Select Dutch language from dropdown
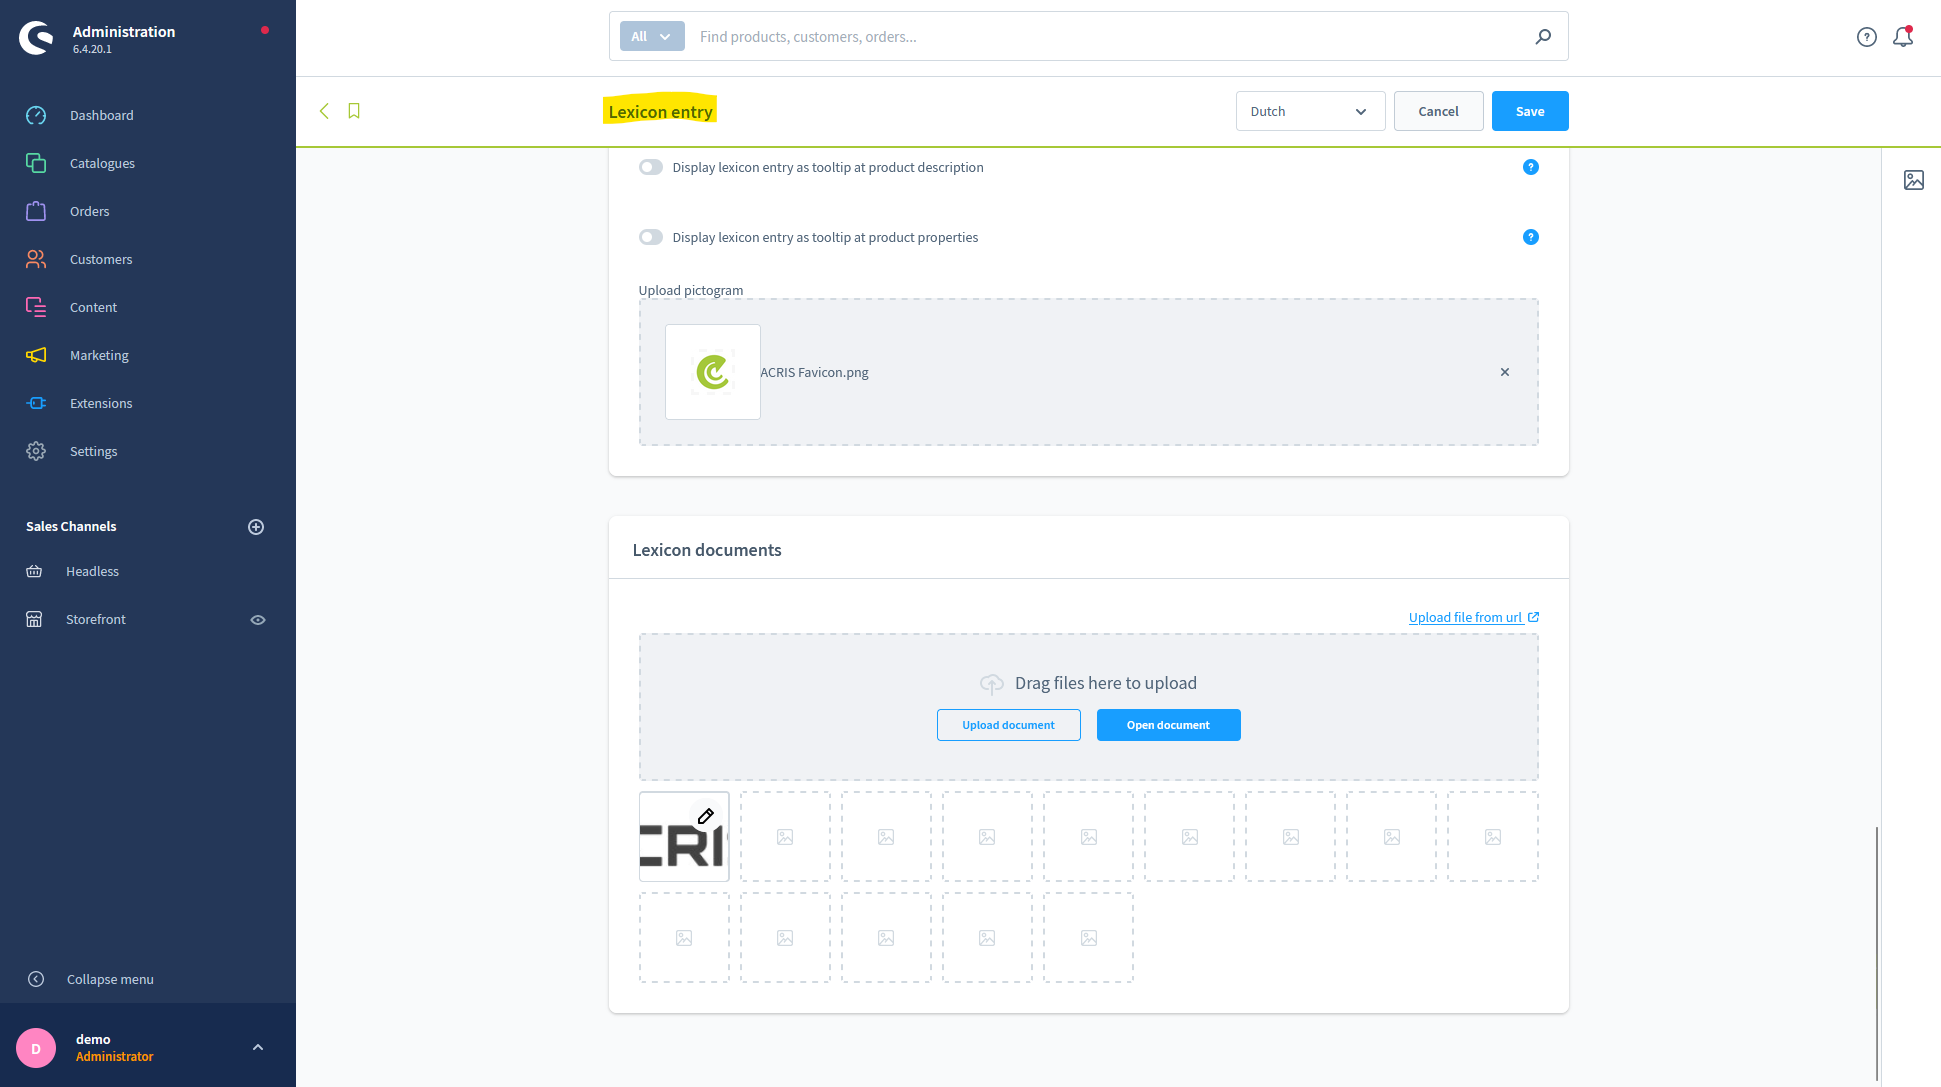The height and width of the screenshot is (1087, 1941). [1308, 111]
